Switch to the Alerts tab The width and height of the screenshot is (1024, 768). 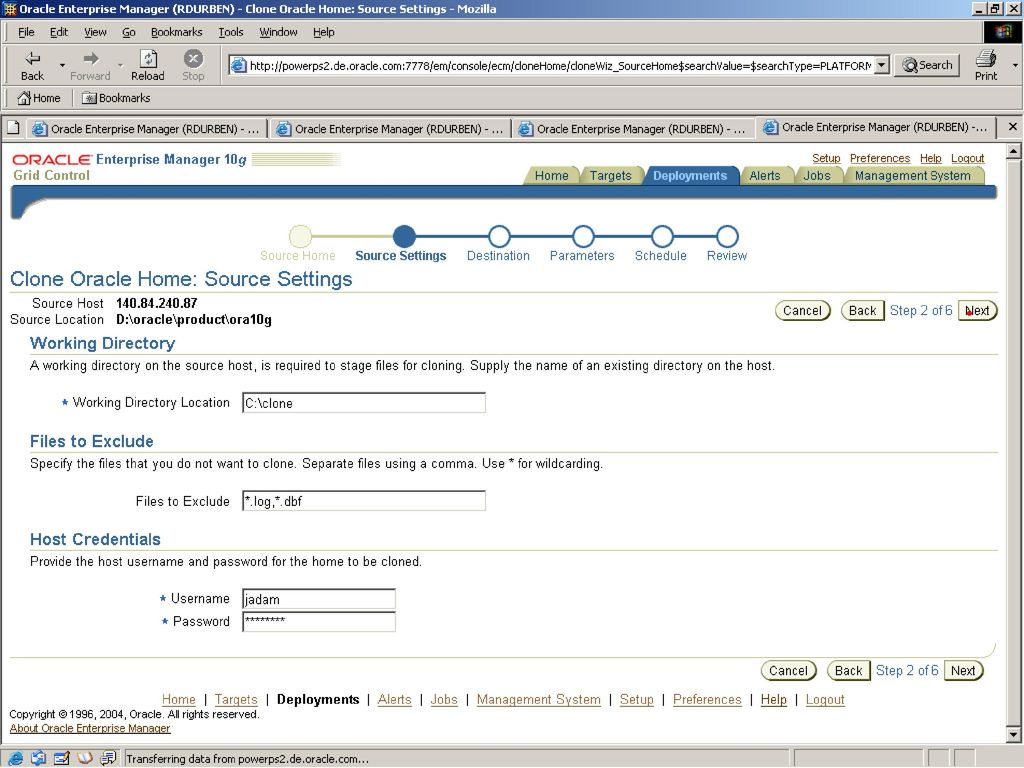765,176
